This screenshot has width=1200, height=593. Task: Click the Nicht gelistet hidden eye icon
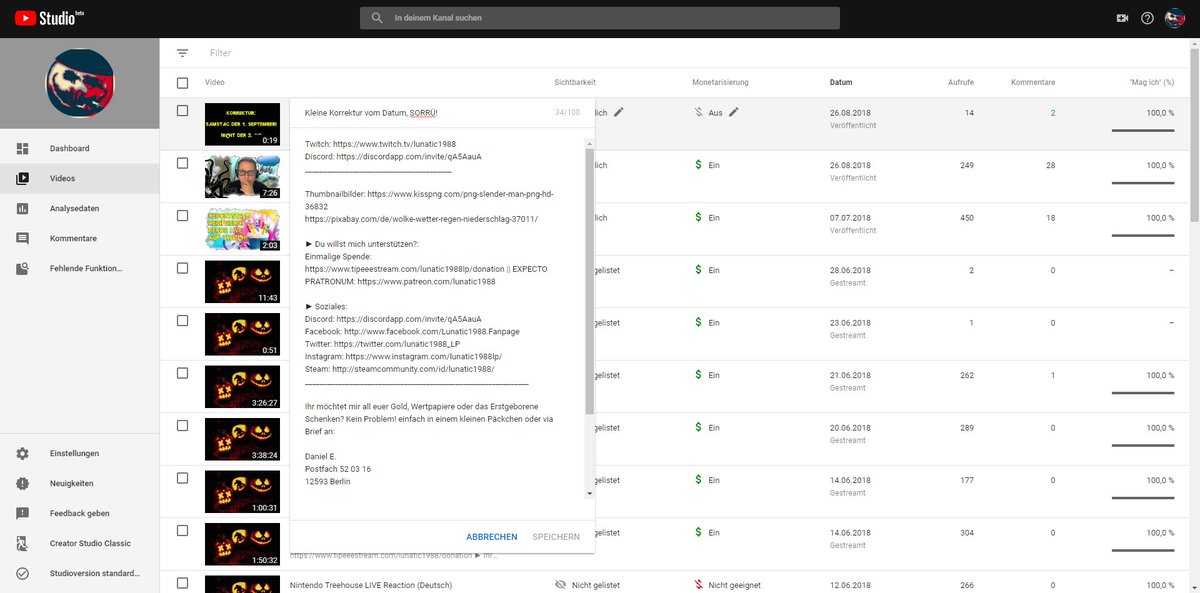pyautogui.click(x=561, y=585)
